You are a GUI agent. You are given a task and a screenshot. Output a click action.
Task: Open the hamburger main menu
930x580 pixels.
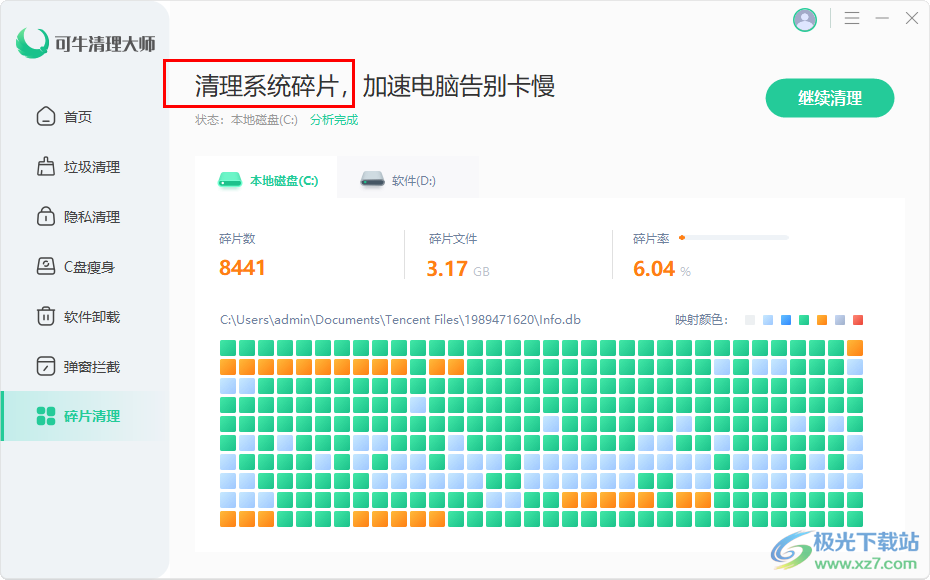click(x=852, y=18)
